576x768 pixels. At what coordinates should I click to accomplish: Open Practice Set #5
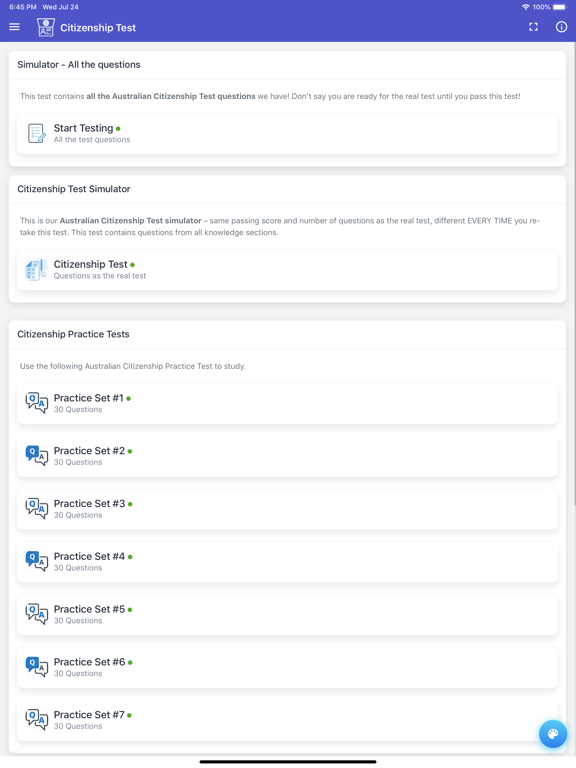pyautogui.click(x=288, y=615)
